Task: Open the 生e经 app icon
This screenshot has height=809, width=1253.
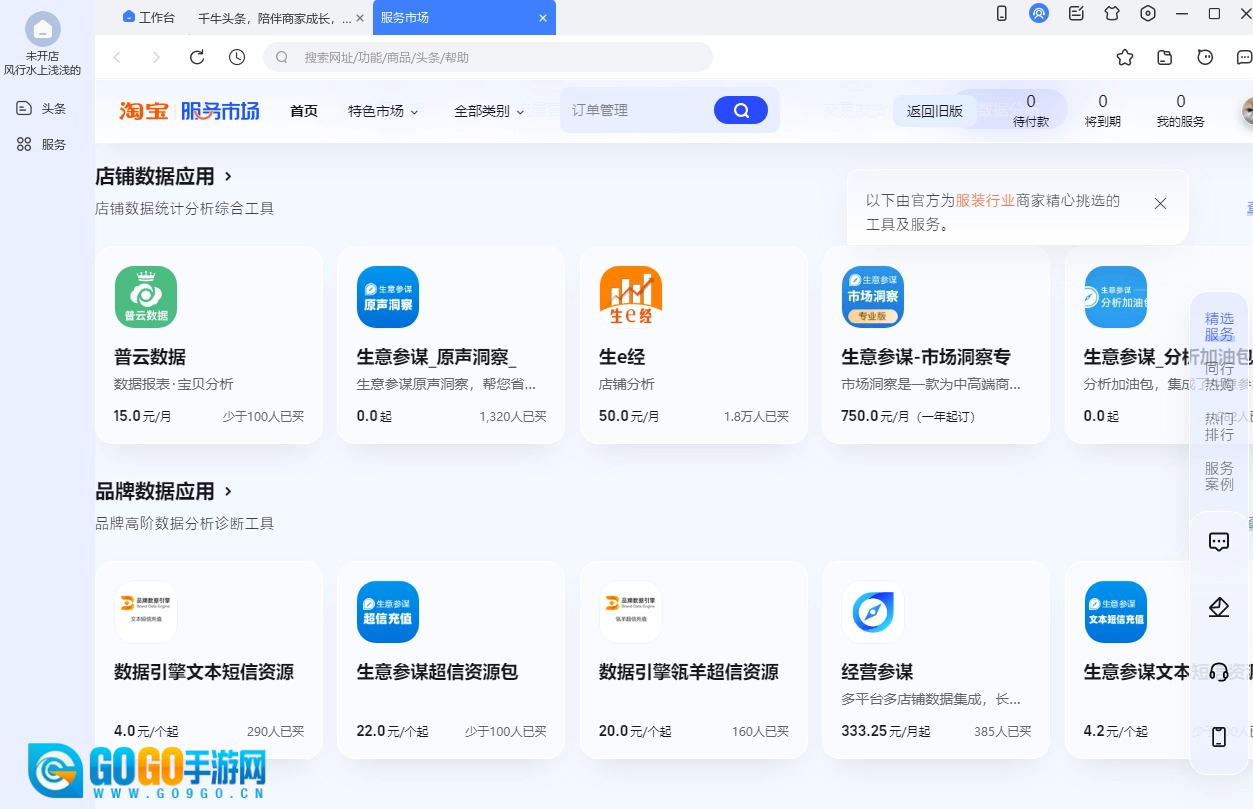Action: pos(630,297)
